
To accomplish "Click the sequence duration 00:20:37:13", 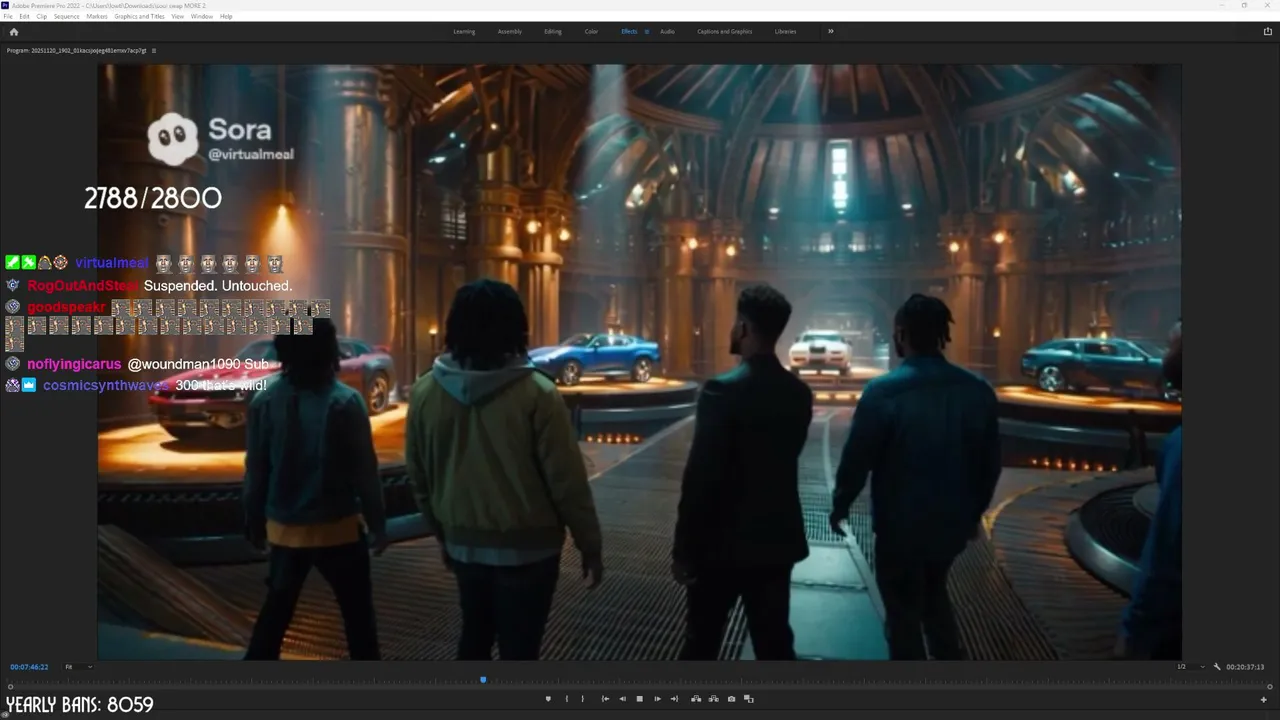I will tap(1245, 667).
